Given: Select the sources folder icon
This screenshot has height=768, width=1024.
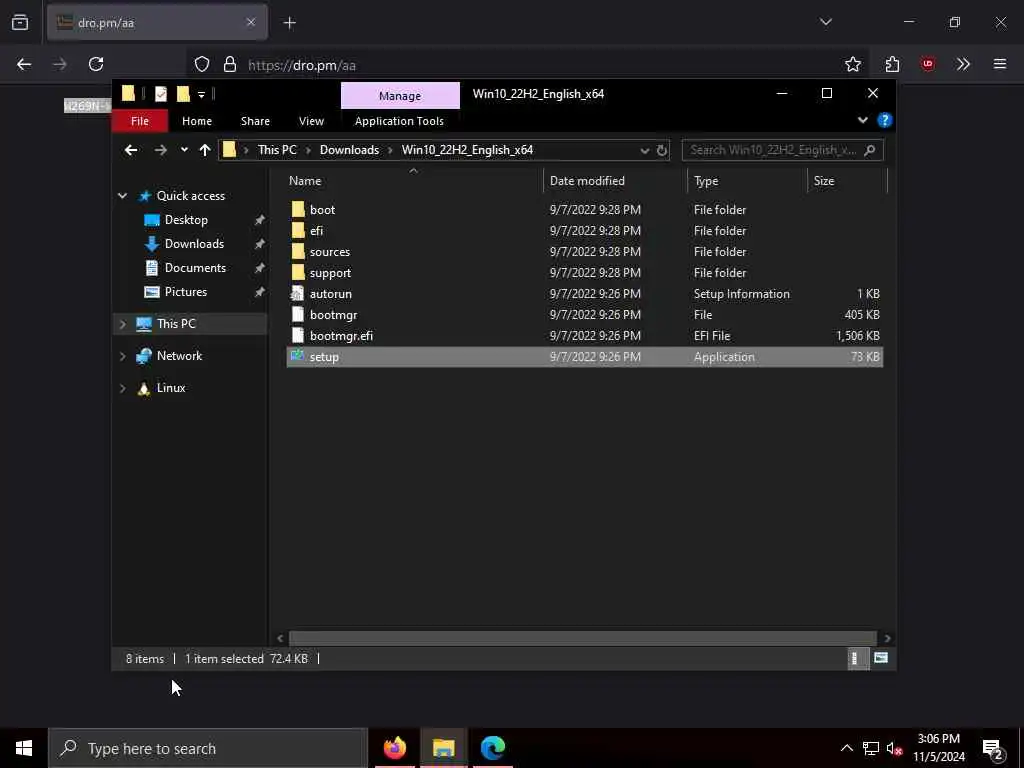Looking at the screenshot, I should (x=298, y=251).
